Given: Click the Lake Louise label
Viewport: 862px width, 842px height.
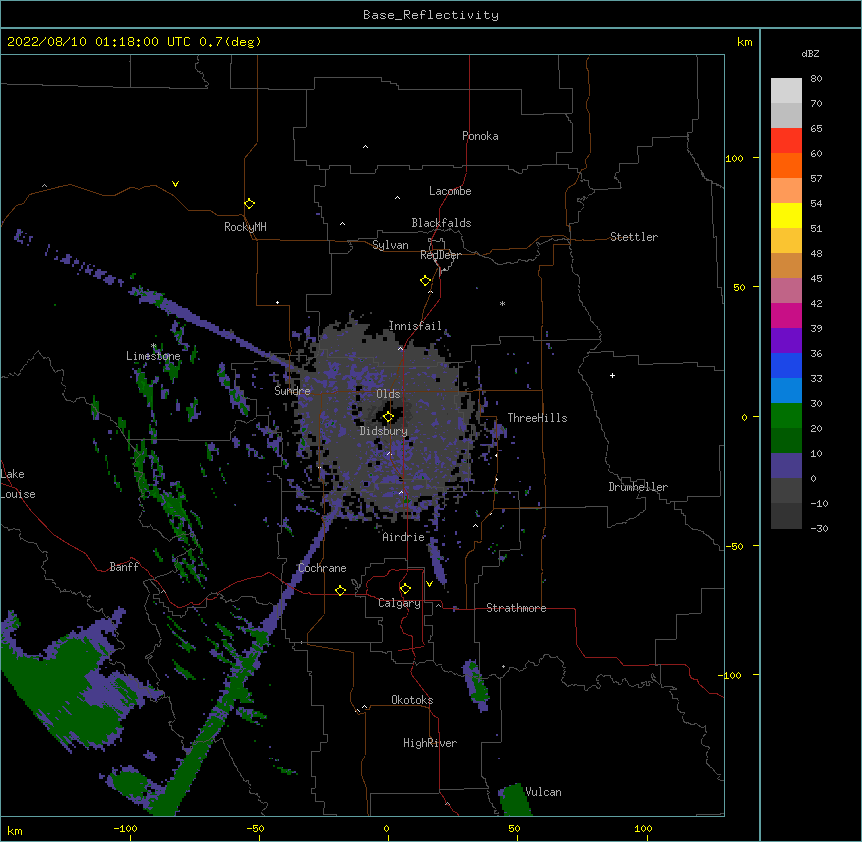Looking at the screenshot, I should click(18, 484).
